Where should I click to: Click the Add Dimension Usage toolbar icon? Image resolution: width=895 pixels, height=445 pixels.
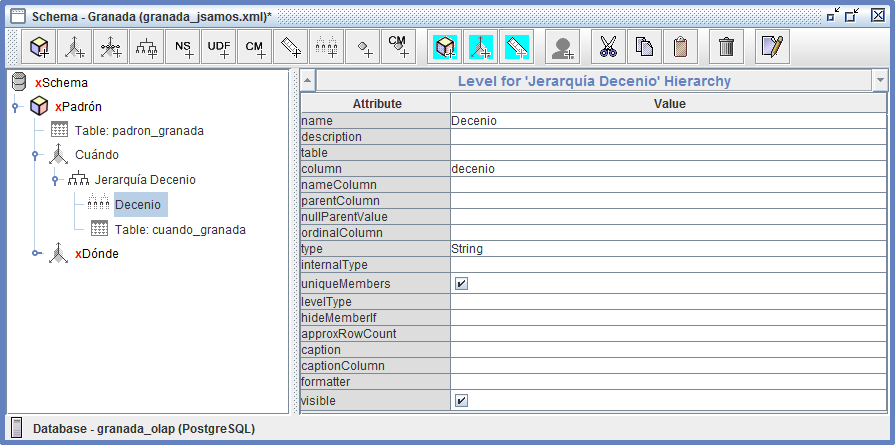[x=111, y=47]
